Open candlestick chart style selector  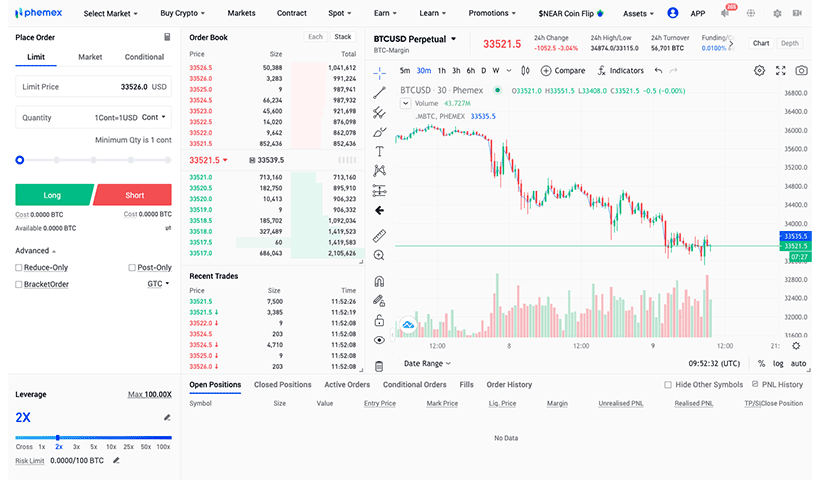click(526, 71)
